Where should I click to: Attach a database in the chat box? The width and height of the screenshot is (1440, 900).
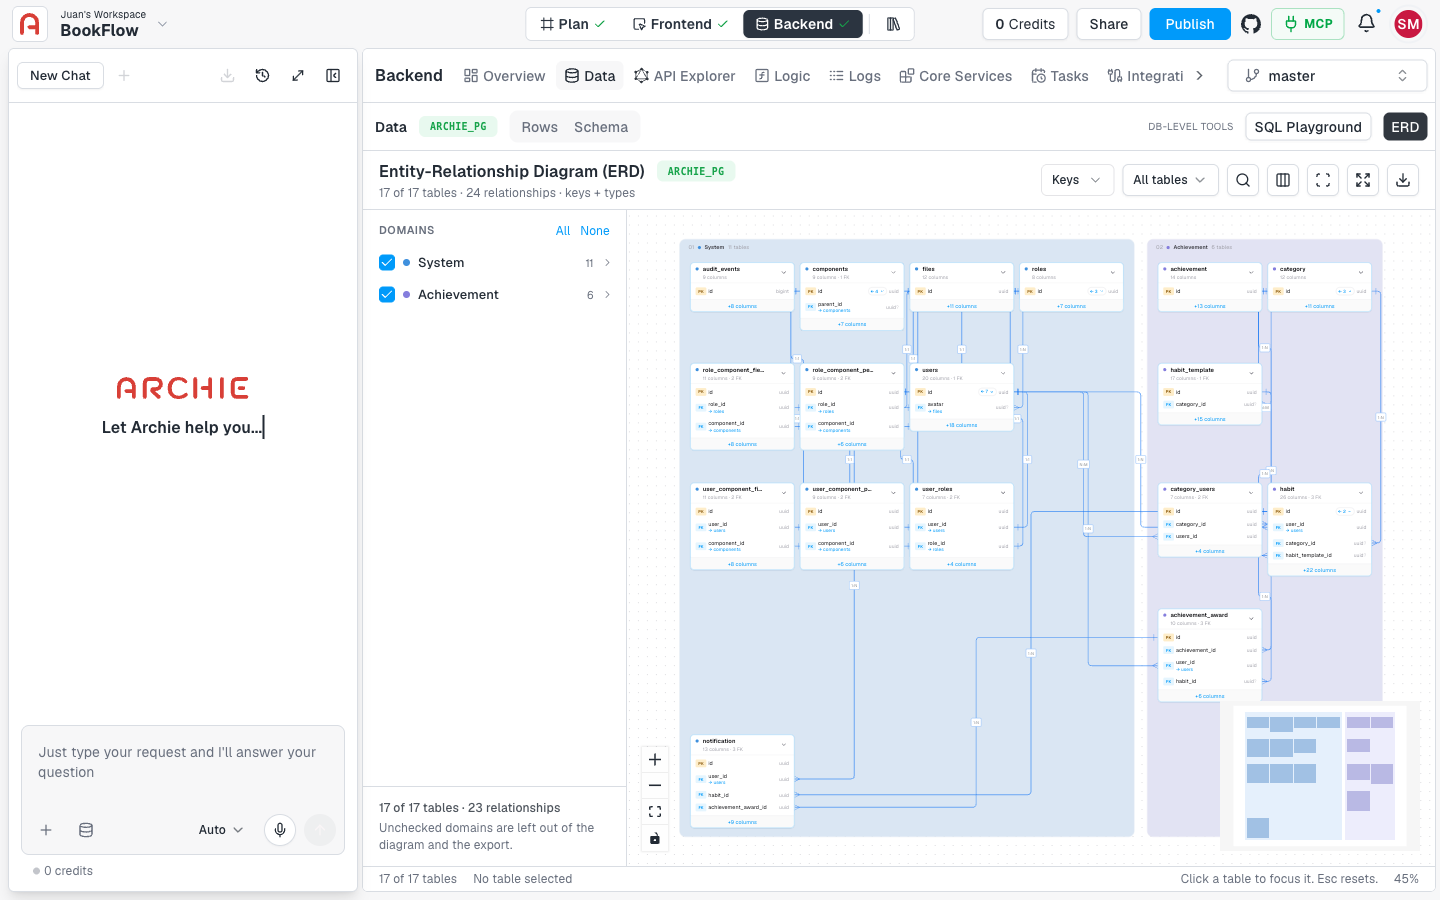86,830
